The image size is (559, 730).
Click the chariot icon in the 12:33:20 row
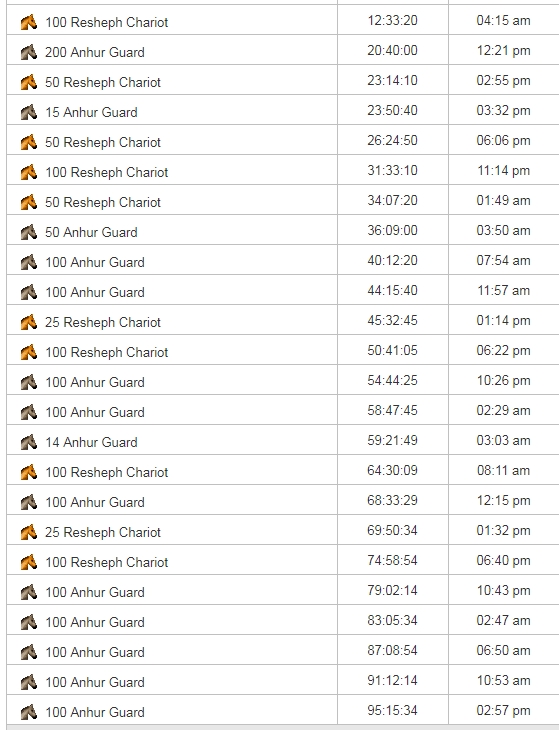pyautogui.click(x=29, y=22)
